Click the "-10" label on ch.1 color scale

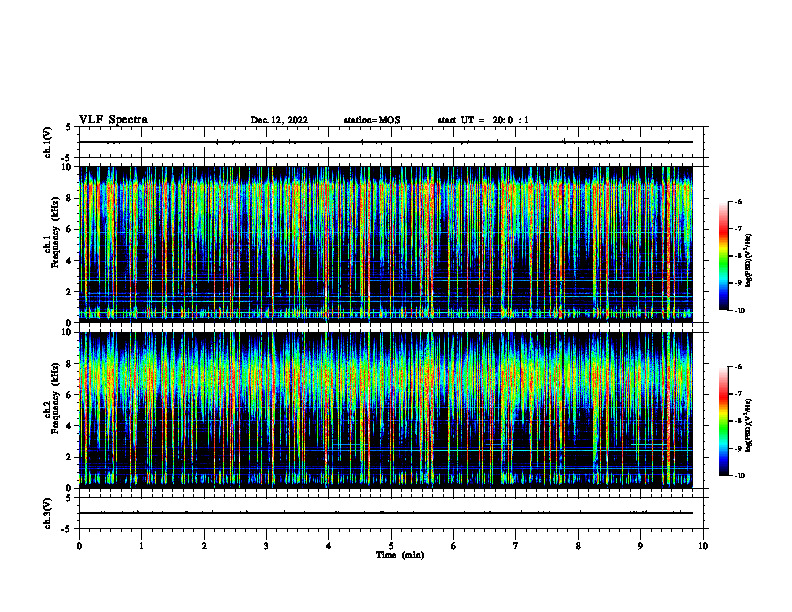tap(739, 311)
